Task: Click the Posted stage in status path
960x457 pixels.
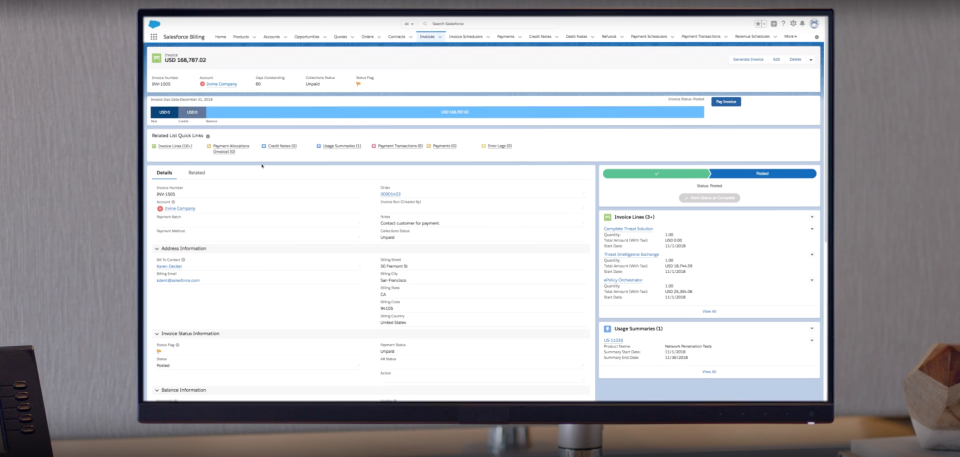Action: point(762,173)
